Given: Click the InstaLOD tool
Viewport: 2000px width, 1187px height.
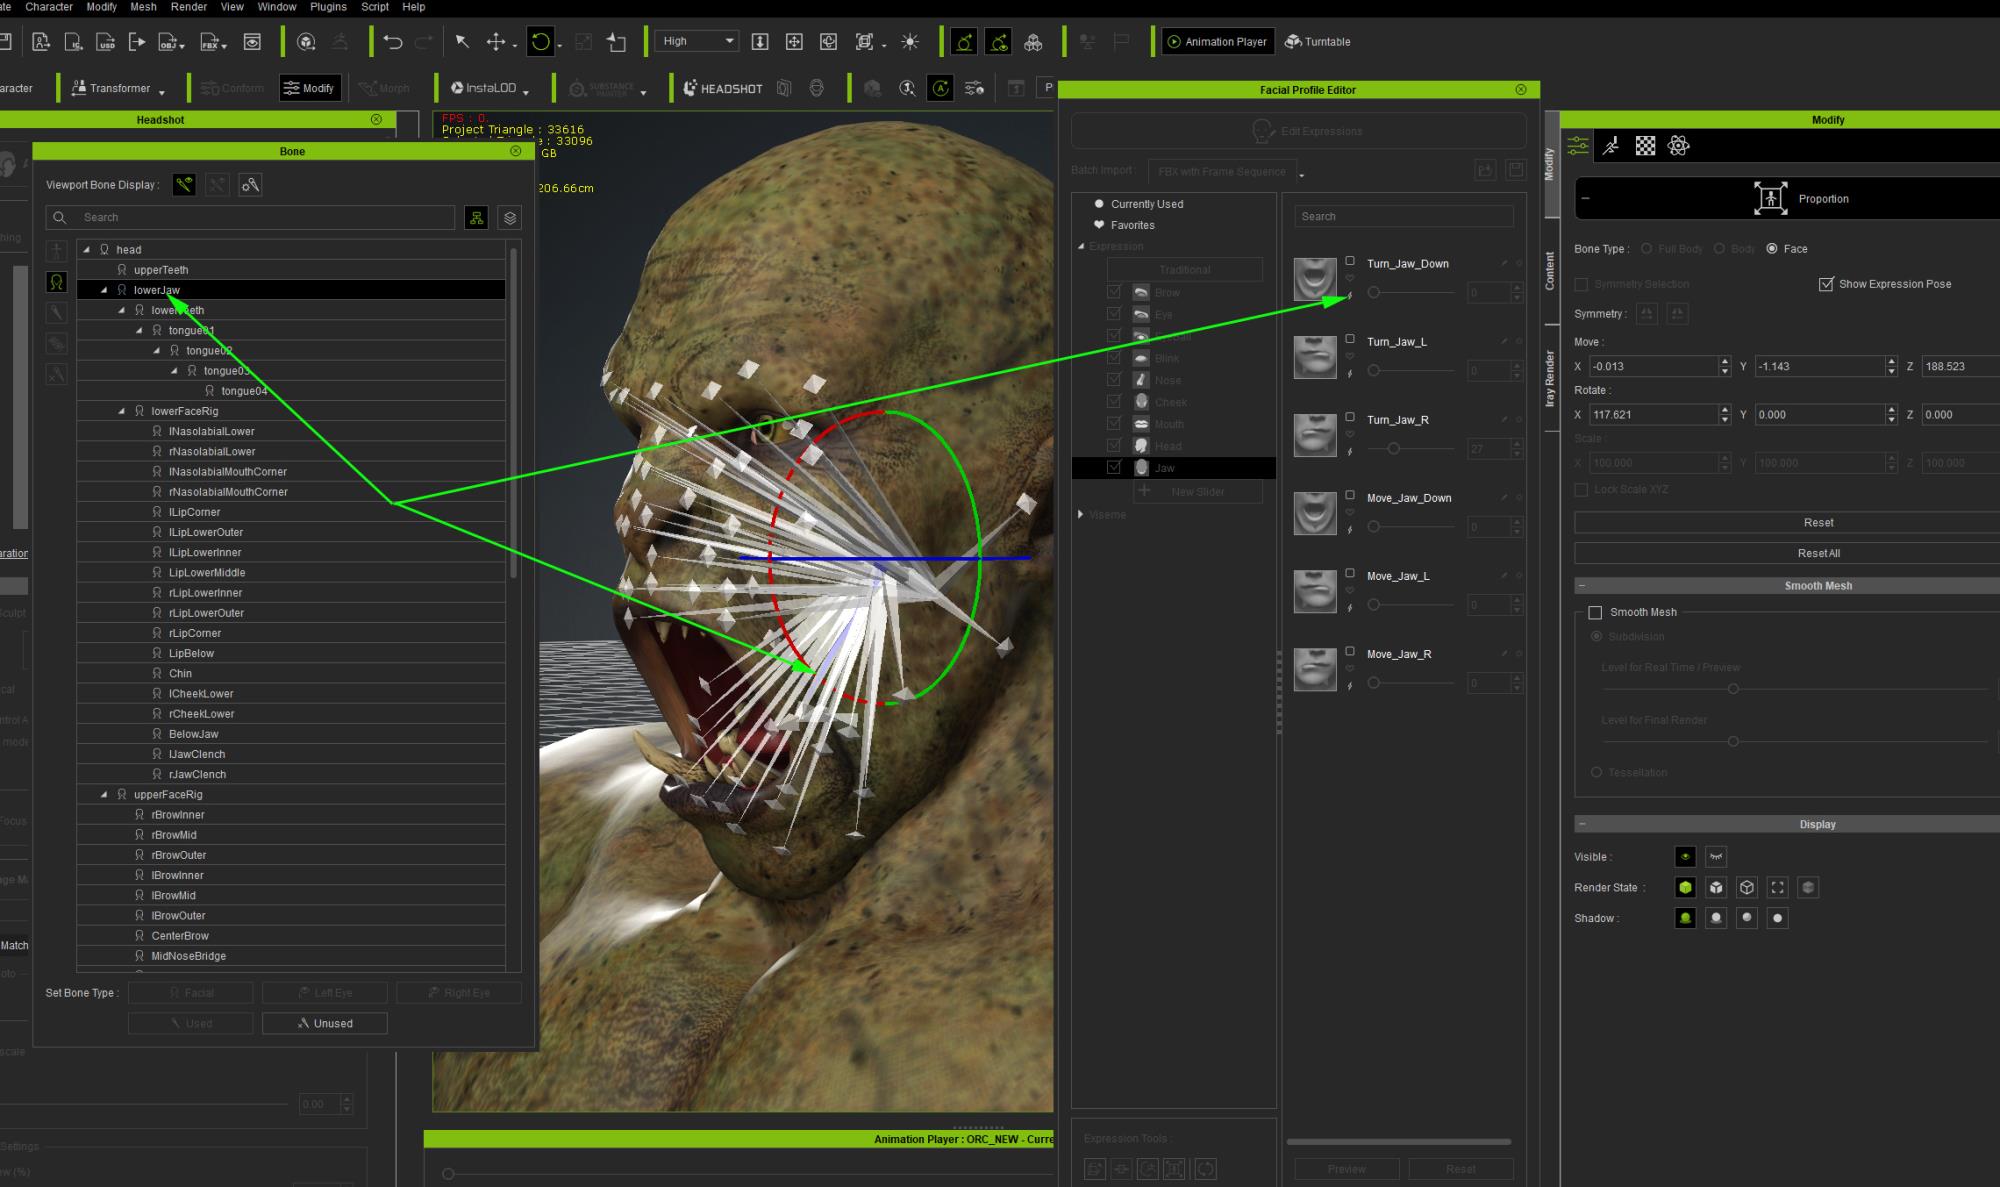Looking at the screenshot, I should (484, 88).
